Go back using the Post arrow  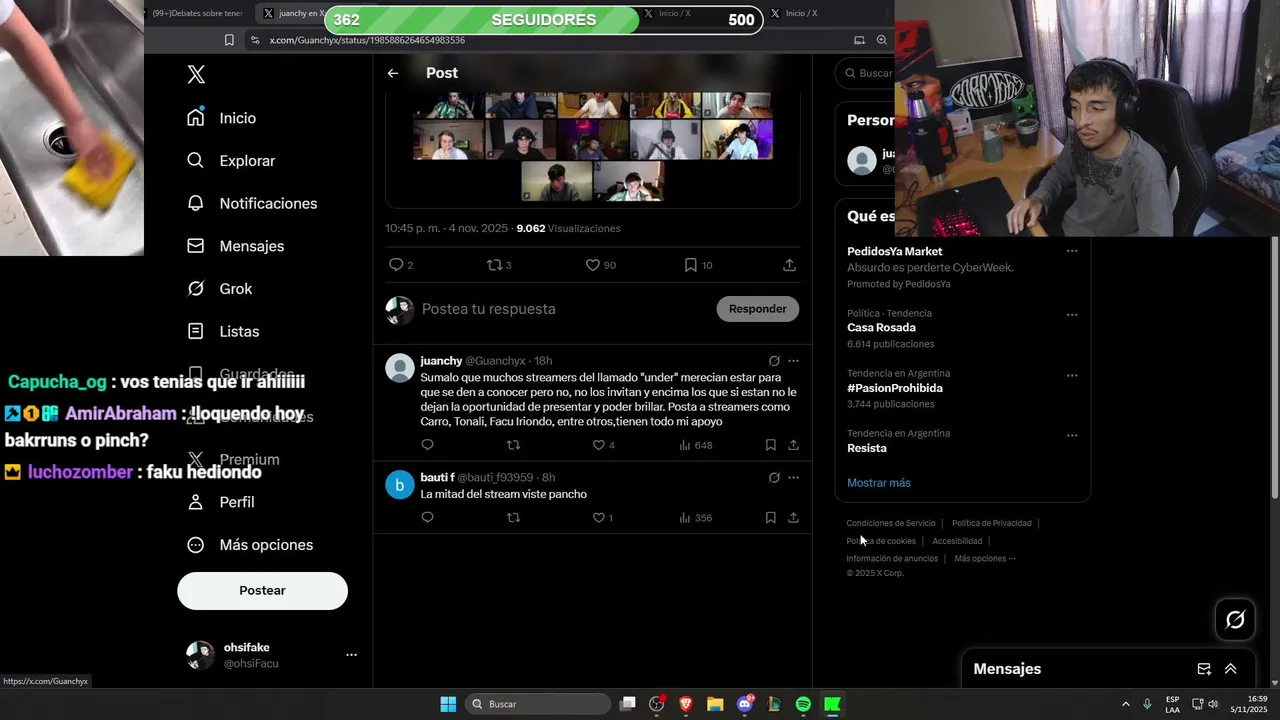(x=393, y=73)
